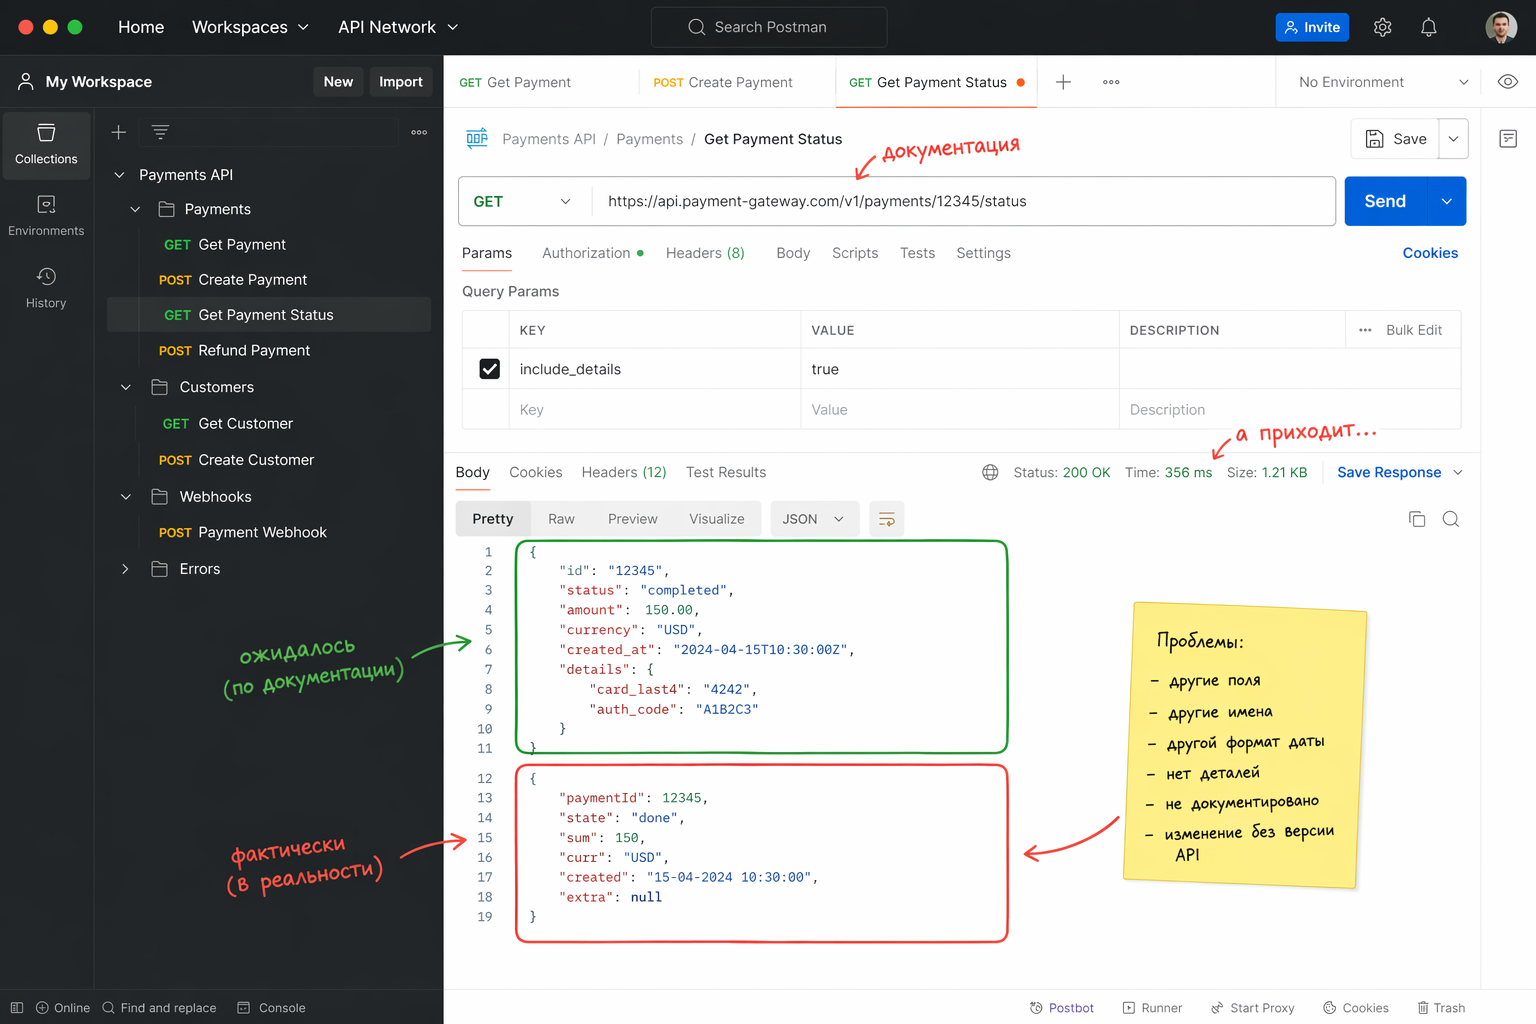
Task: Expand the Errors folder
Action: pyautogui.click(x=126, y=569)
